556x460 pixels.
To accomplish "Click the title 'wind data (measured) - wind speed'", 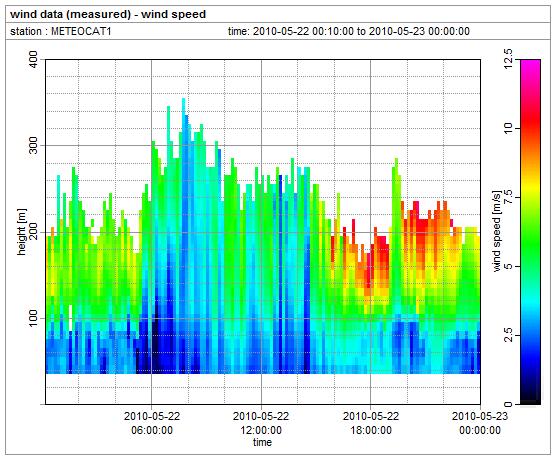I will pos(108,14).
